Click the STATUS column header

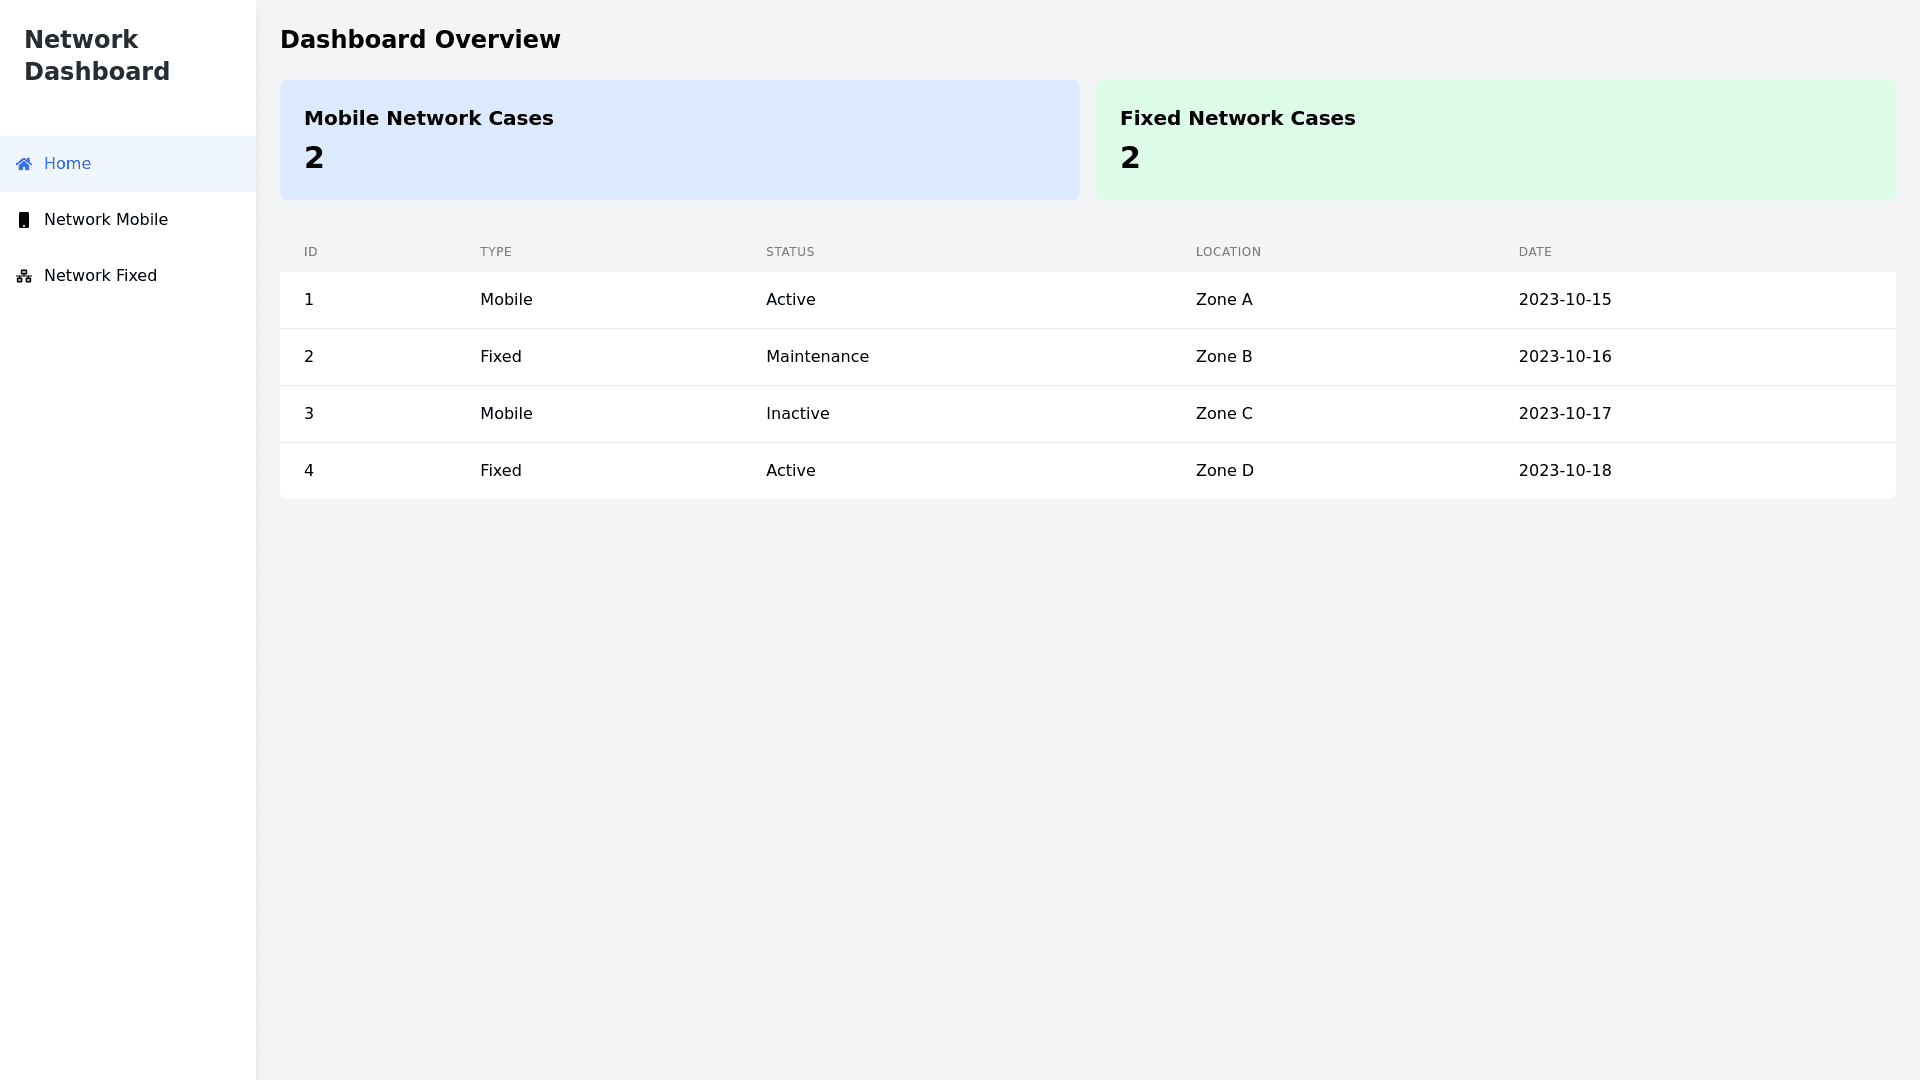(x=790, y=252)
